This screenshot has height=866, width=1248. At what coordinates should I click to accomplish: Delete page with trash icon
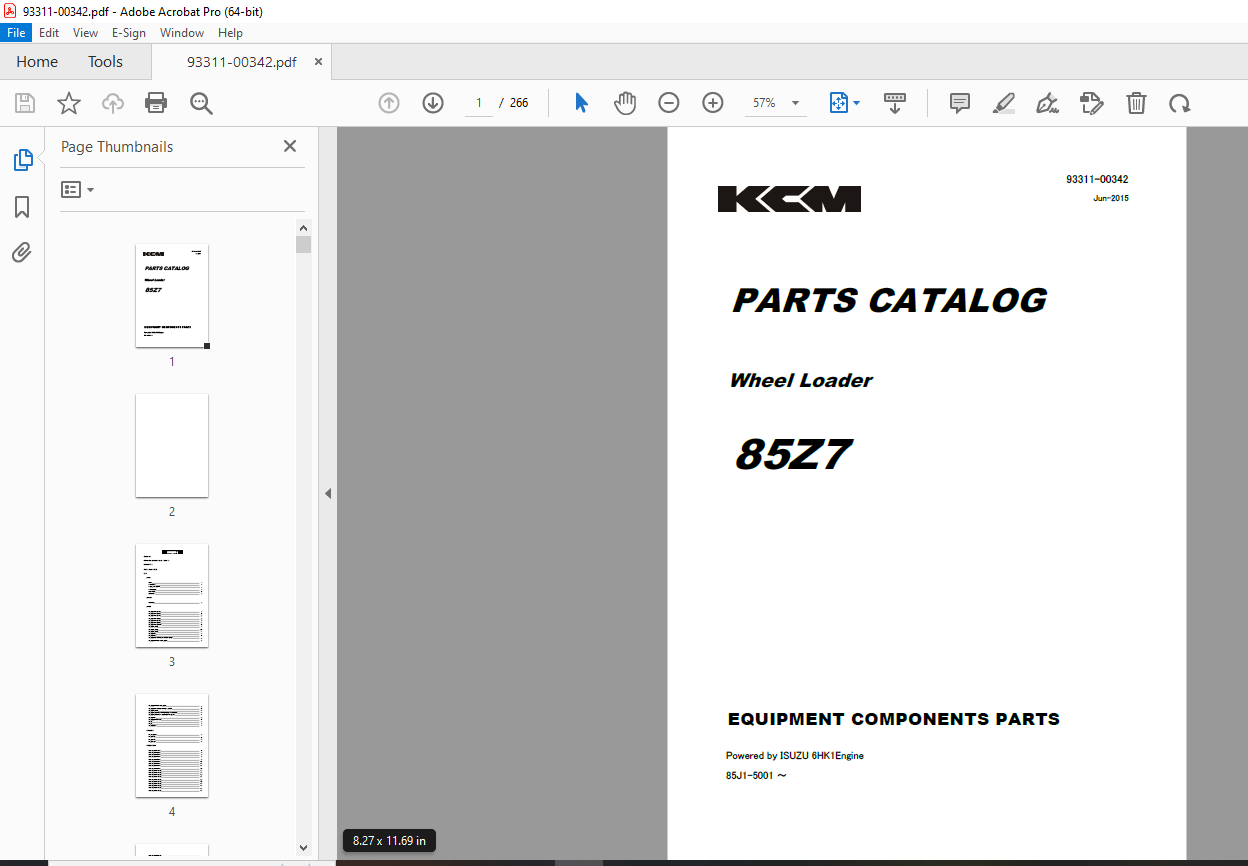pos(1136,103)
